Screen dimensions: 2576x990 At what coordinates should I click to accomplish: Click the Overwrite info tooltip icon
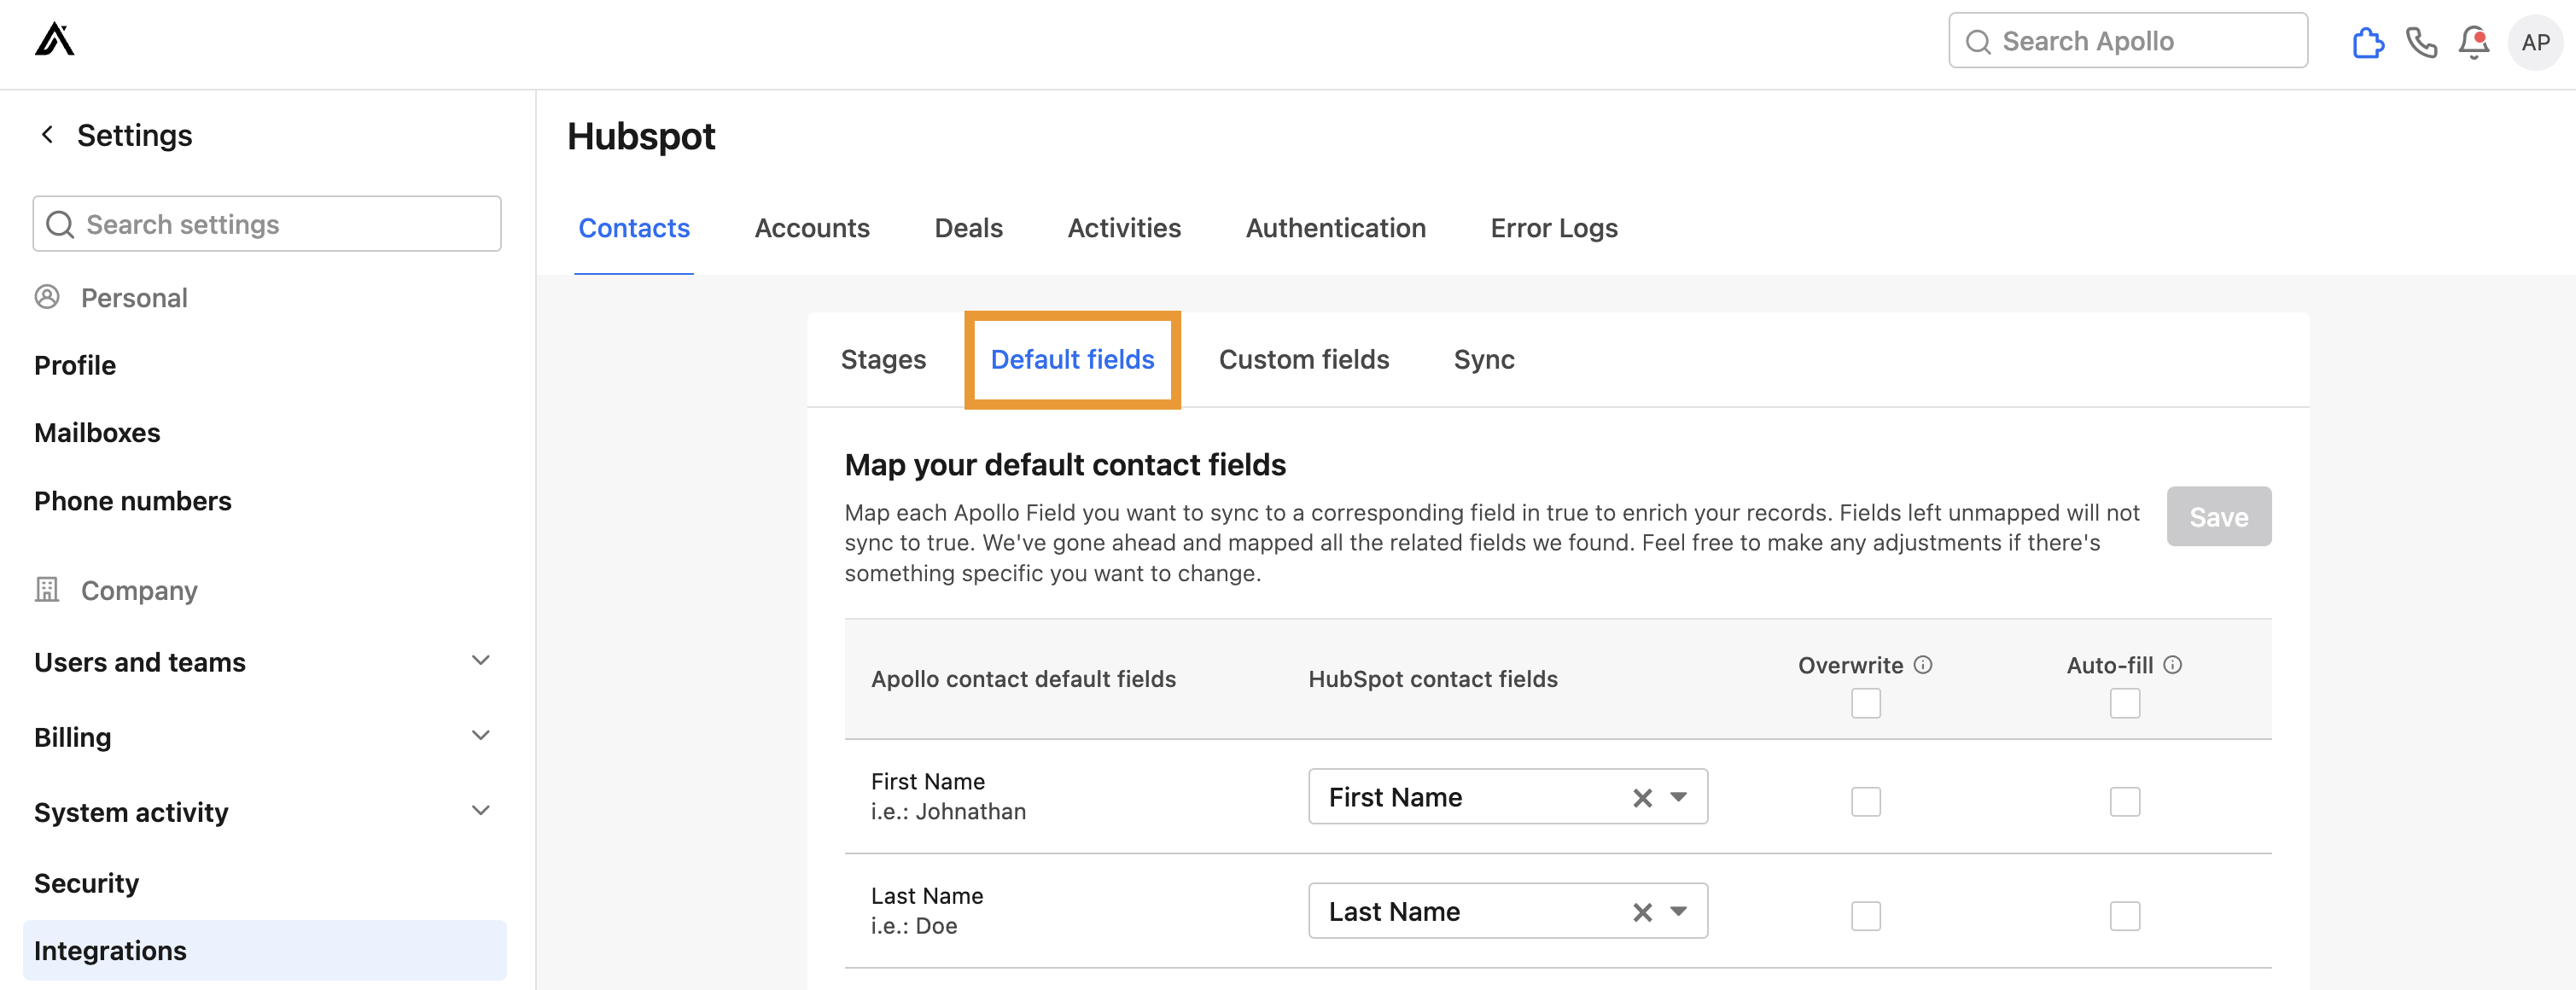pos(1923,664)
